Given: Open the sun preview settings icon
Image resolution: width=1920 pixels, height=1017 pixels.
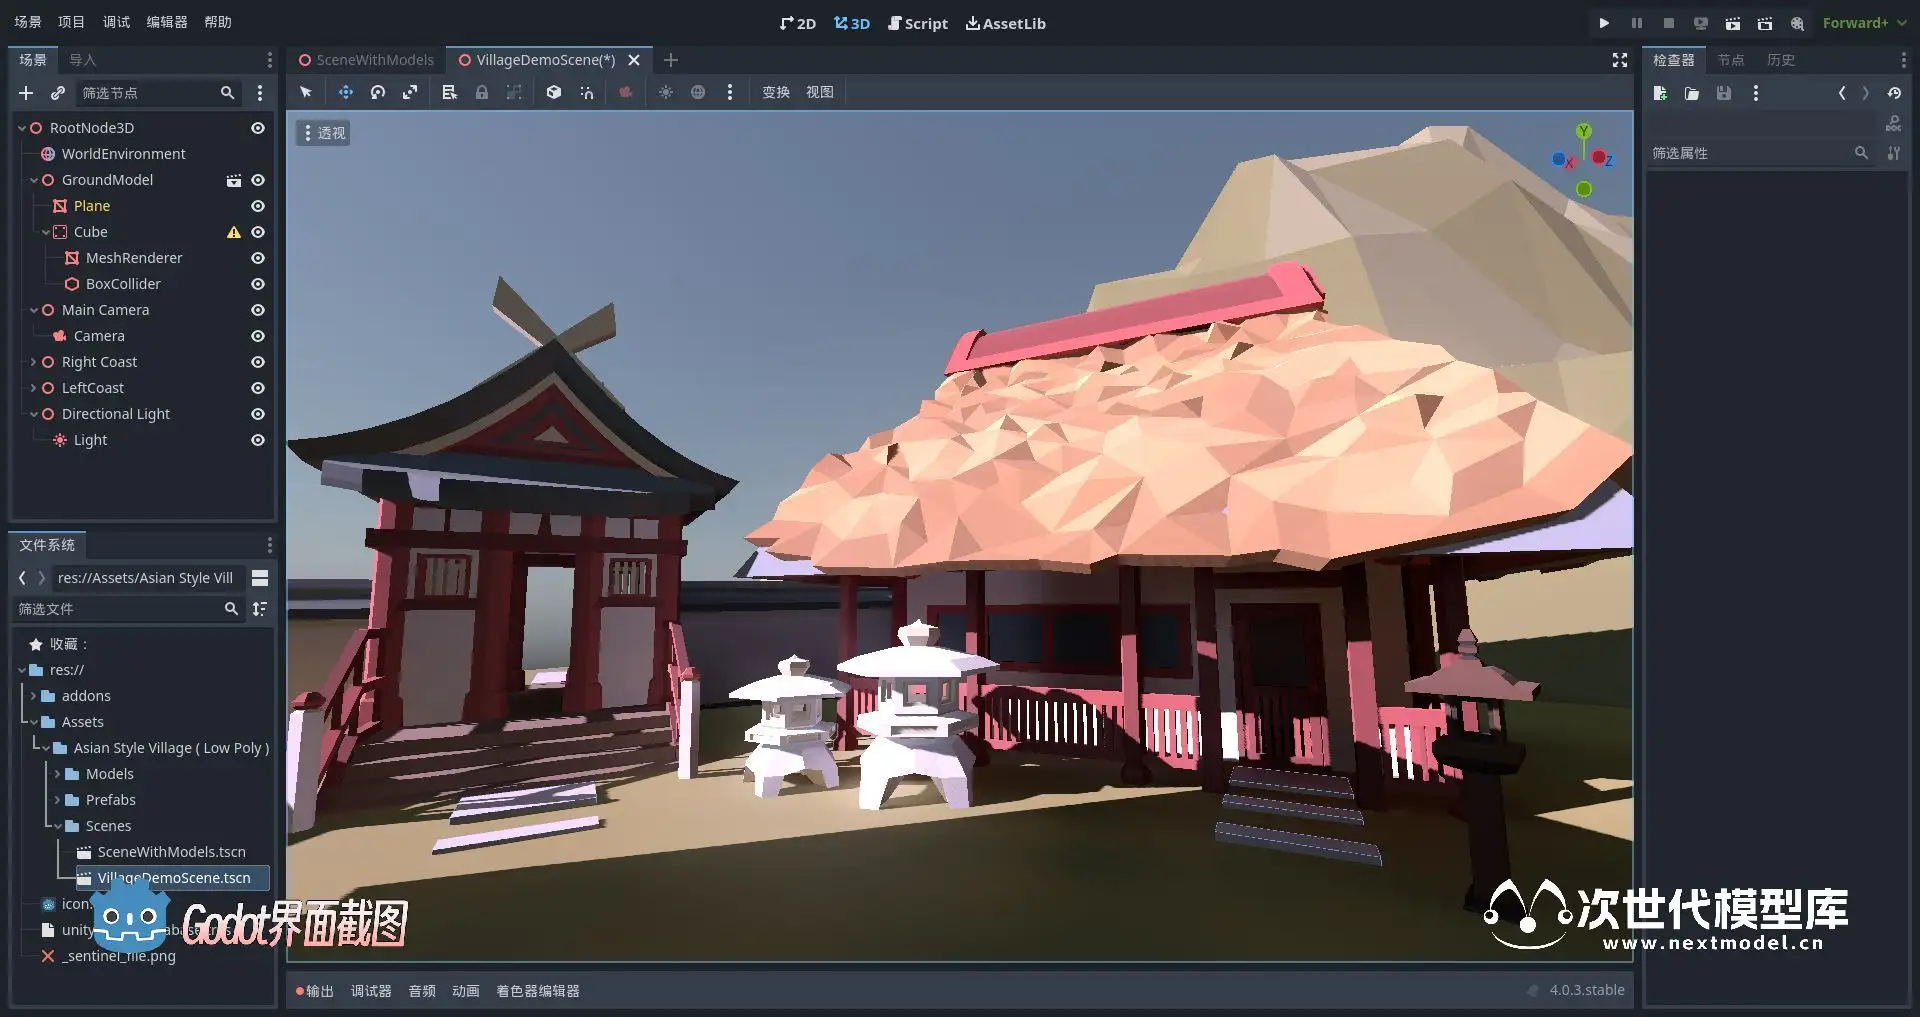Looking at the screenshot, I should (x=665, y=92).
